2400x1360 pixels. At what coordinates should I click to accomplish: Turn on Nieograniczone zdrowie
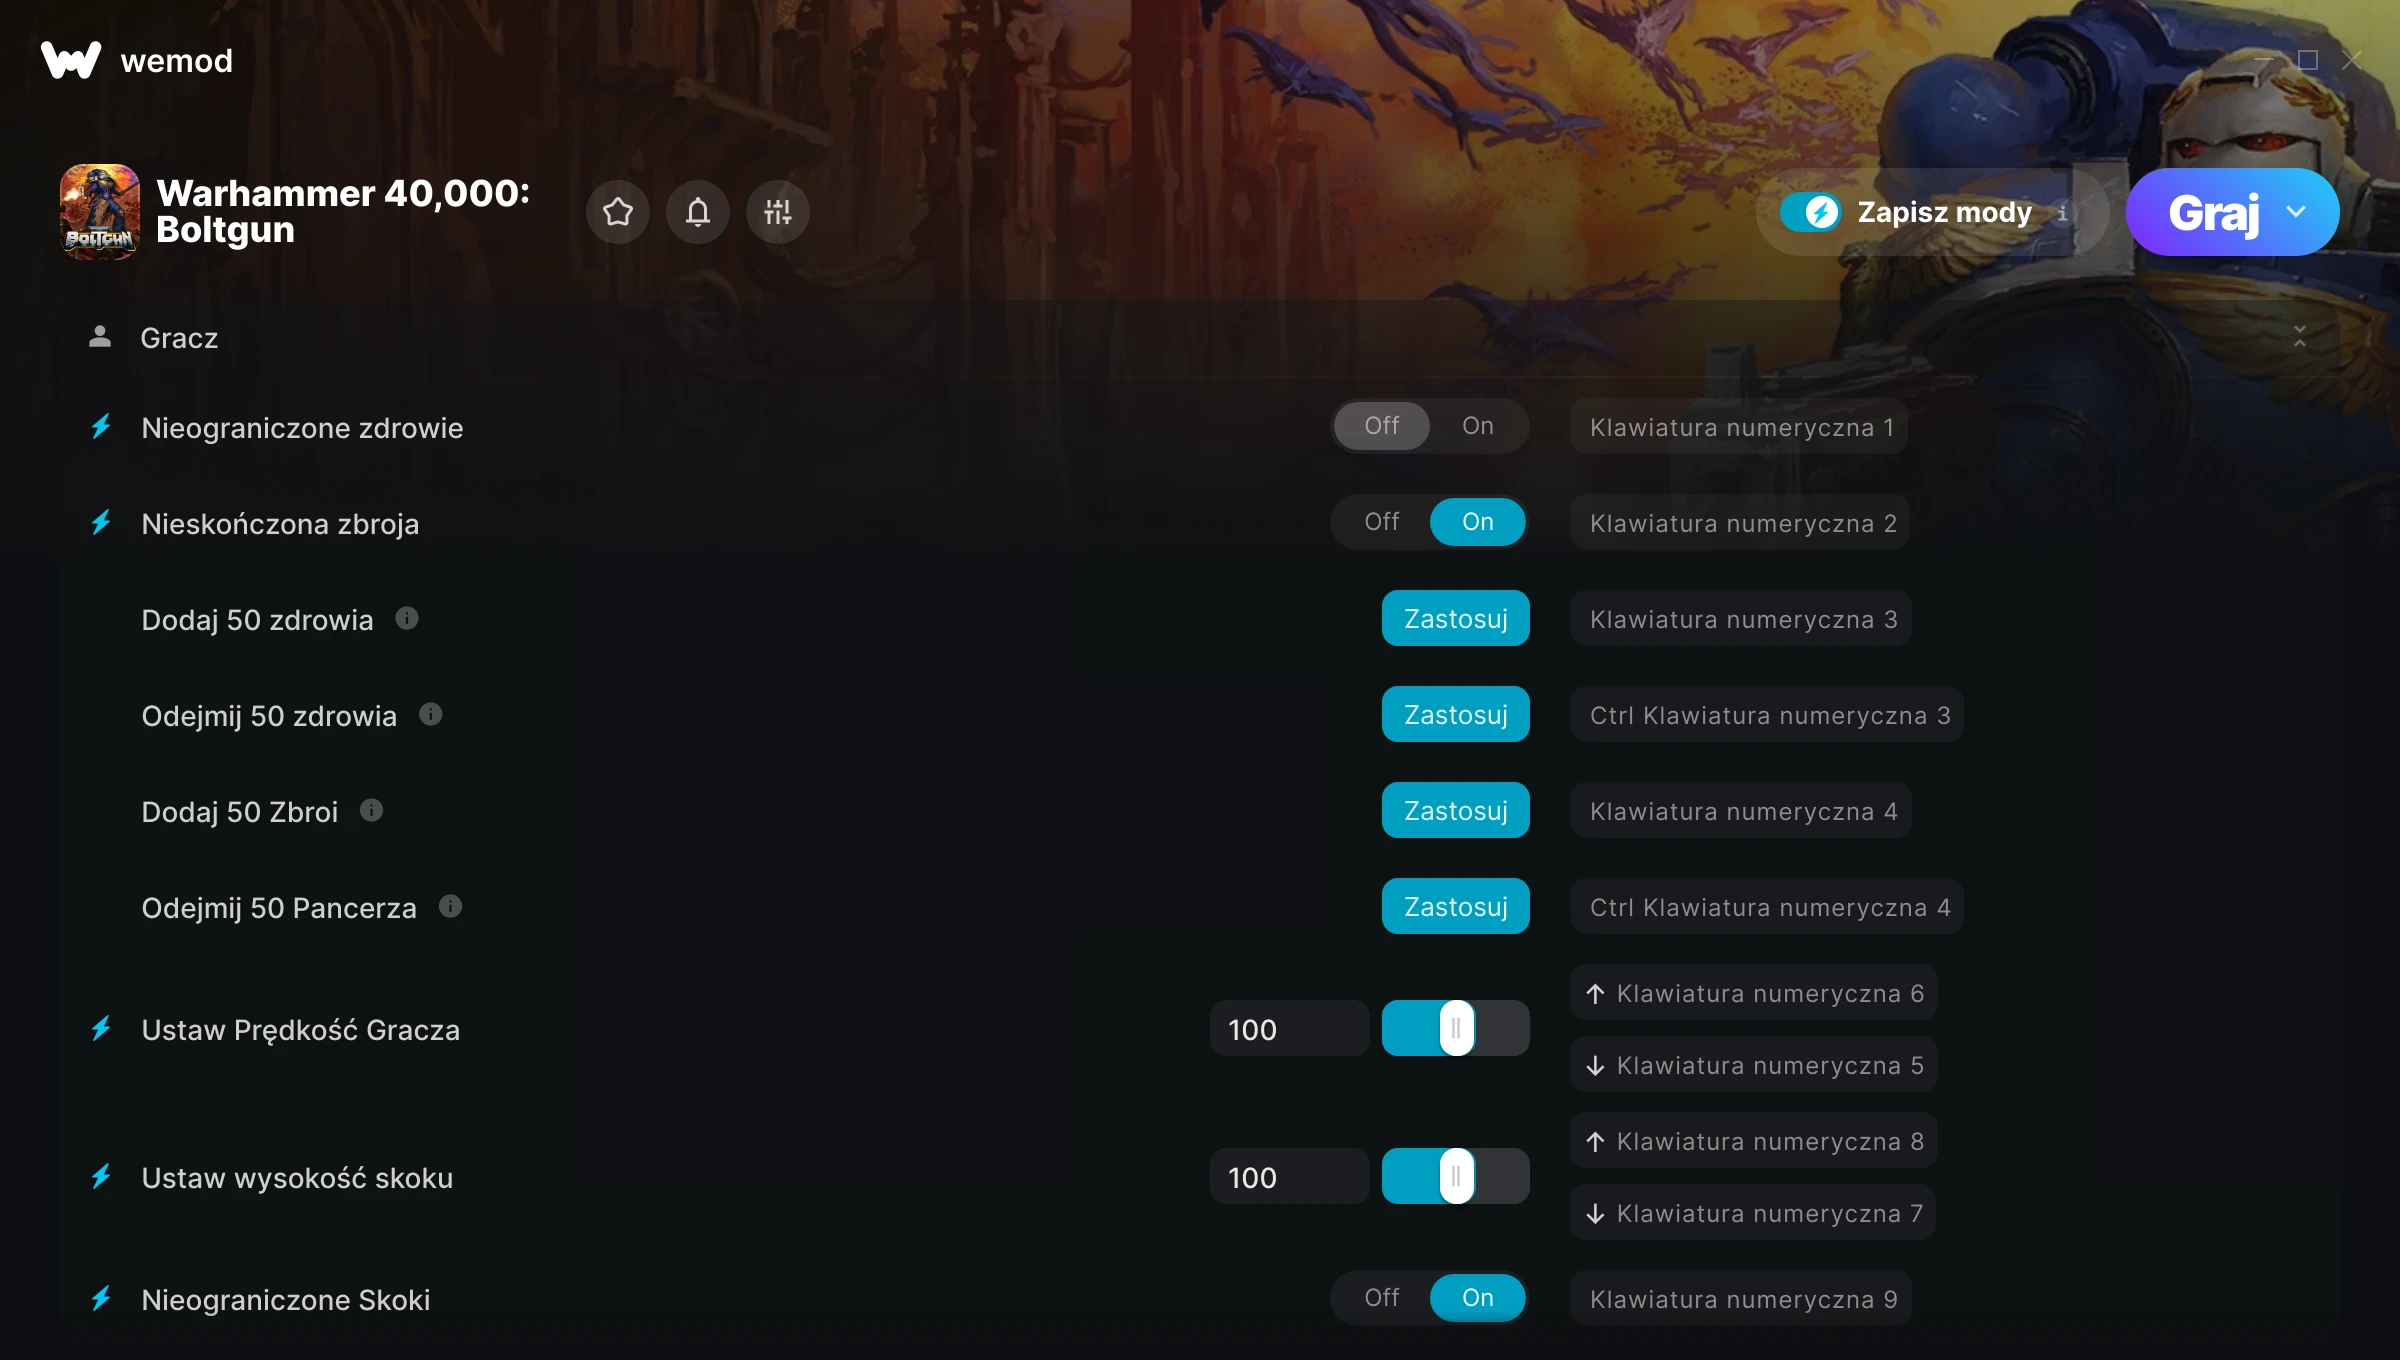(x=1477, y=426)
